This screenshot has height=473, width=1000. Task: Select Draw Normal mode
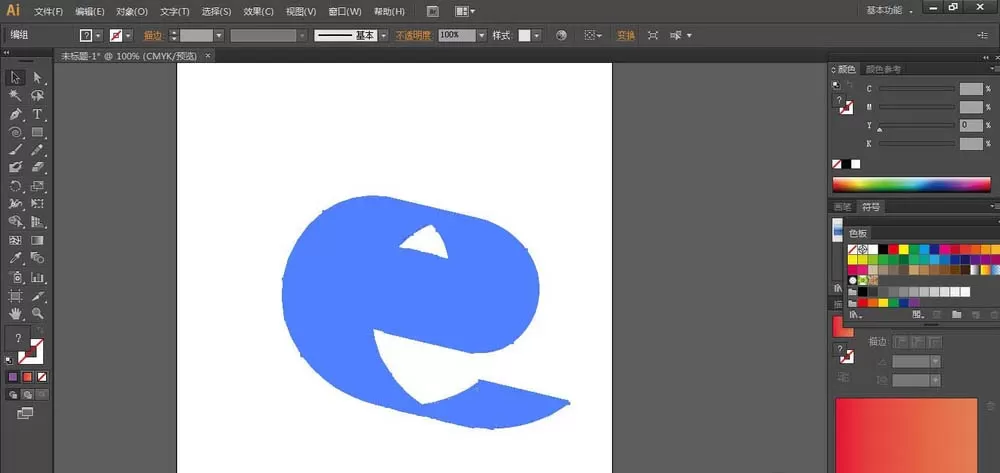coord(13,395)
